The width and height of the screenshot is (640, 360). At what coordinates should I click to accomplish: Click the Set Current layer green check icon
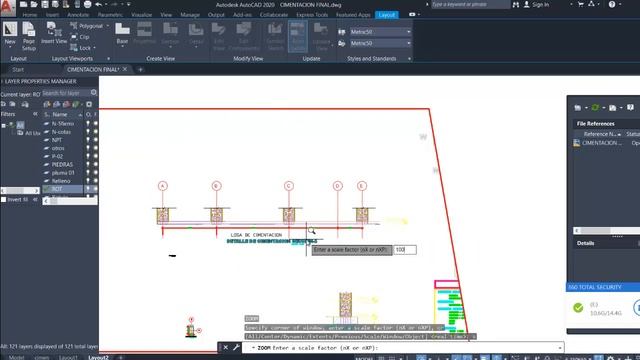tap(76, 104)
